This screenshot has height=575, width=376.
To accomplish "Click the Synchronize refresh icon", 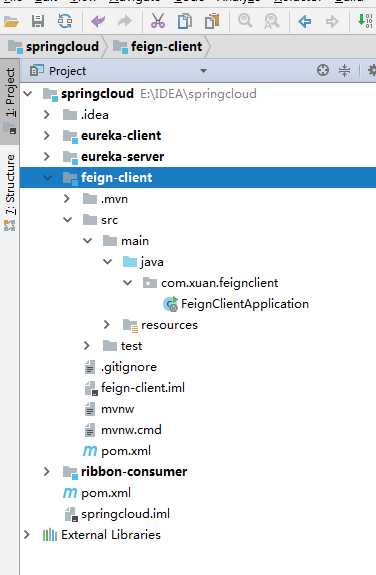I will tap(65, 22).
